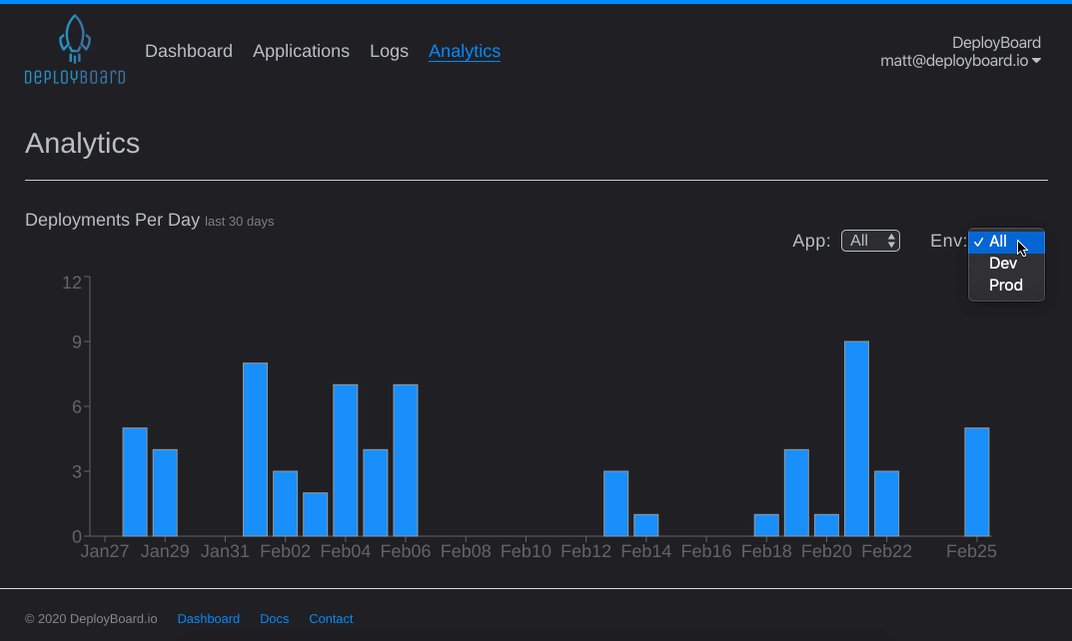Open the Dashboard nav item
Viewport: 1072px width, 641px height.
point(189,51)
